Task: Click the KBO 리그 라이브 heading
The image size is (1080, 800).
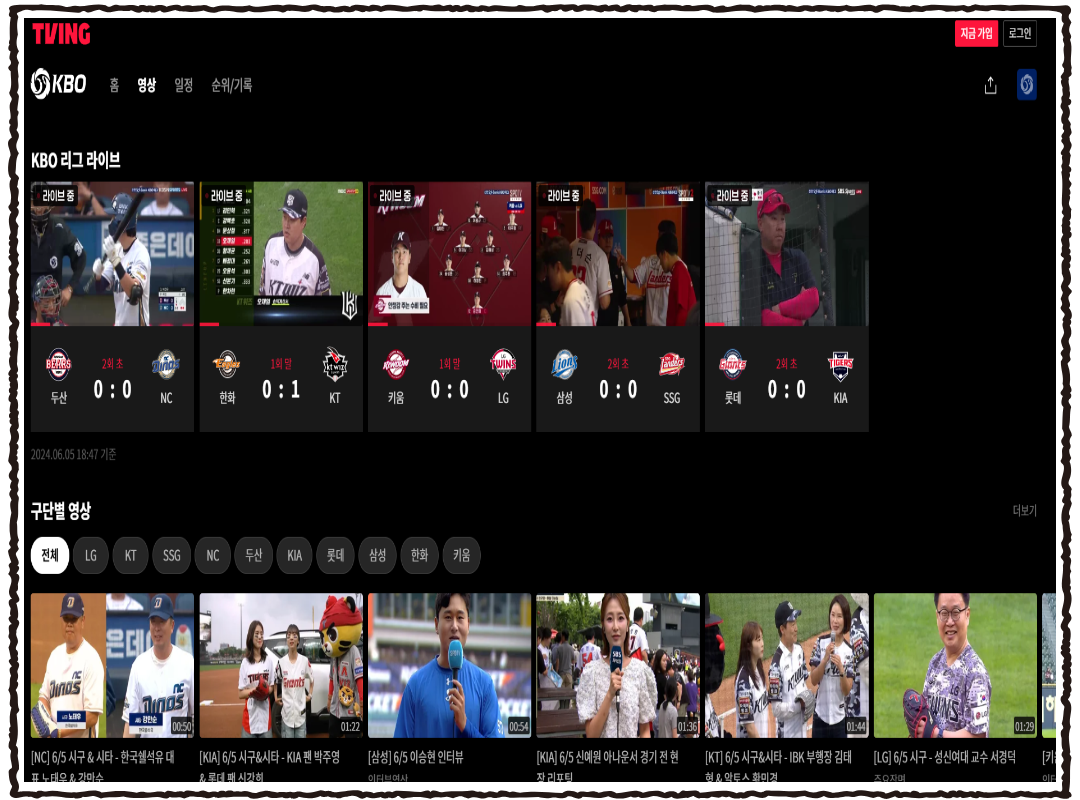Action: (76, 160)
